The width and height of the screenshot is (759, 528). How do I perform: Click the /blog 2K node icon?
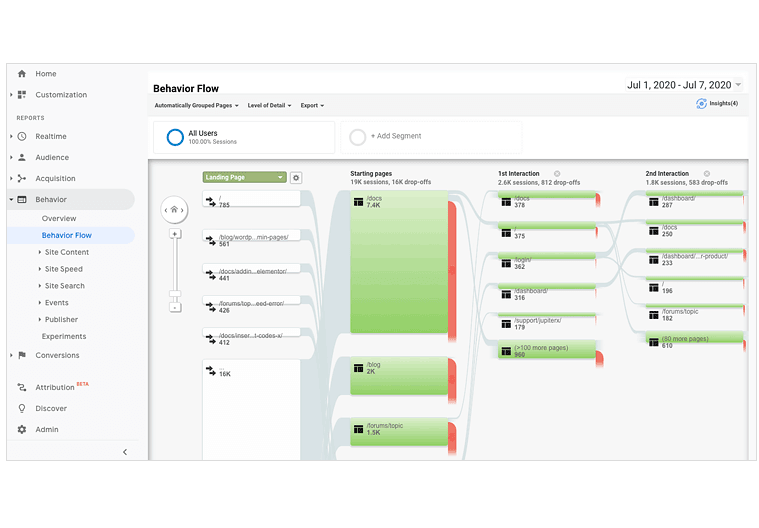(358, 368)
